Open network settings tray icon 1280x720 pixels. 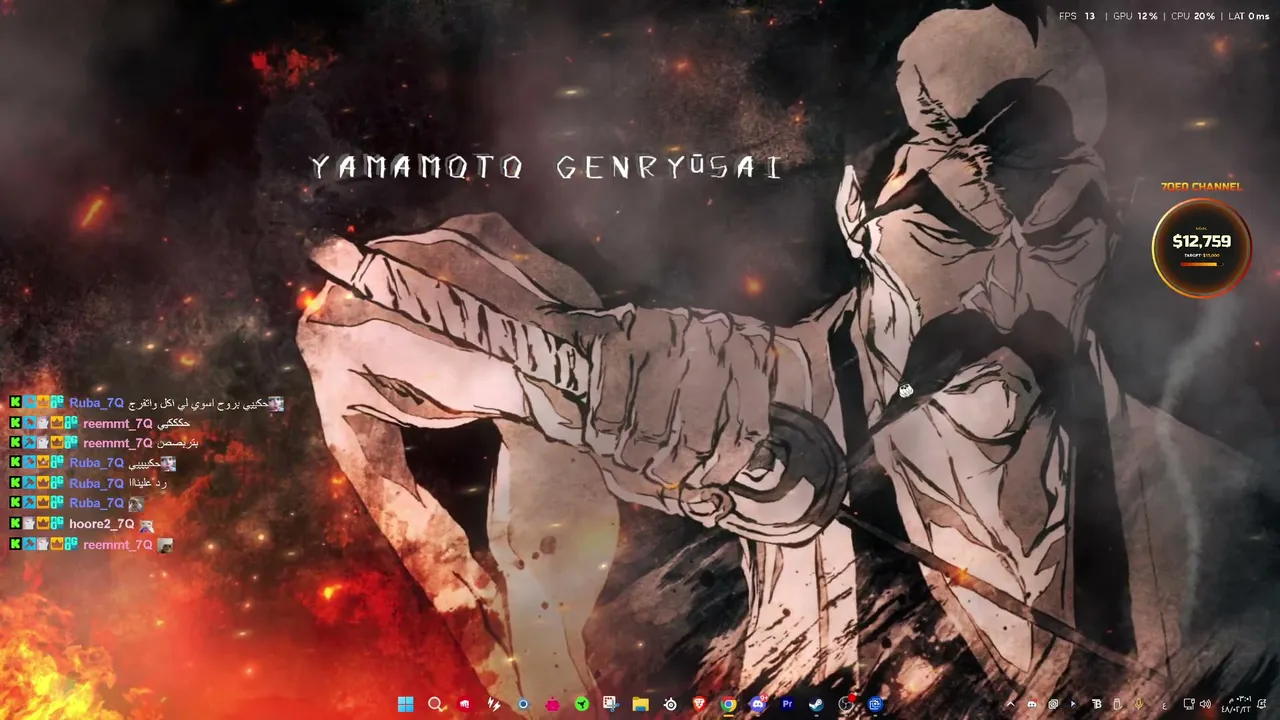pyautogui.click(x=1189, y=704)
